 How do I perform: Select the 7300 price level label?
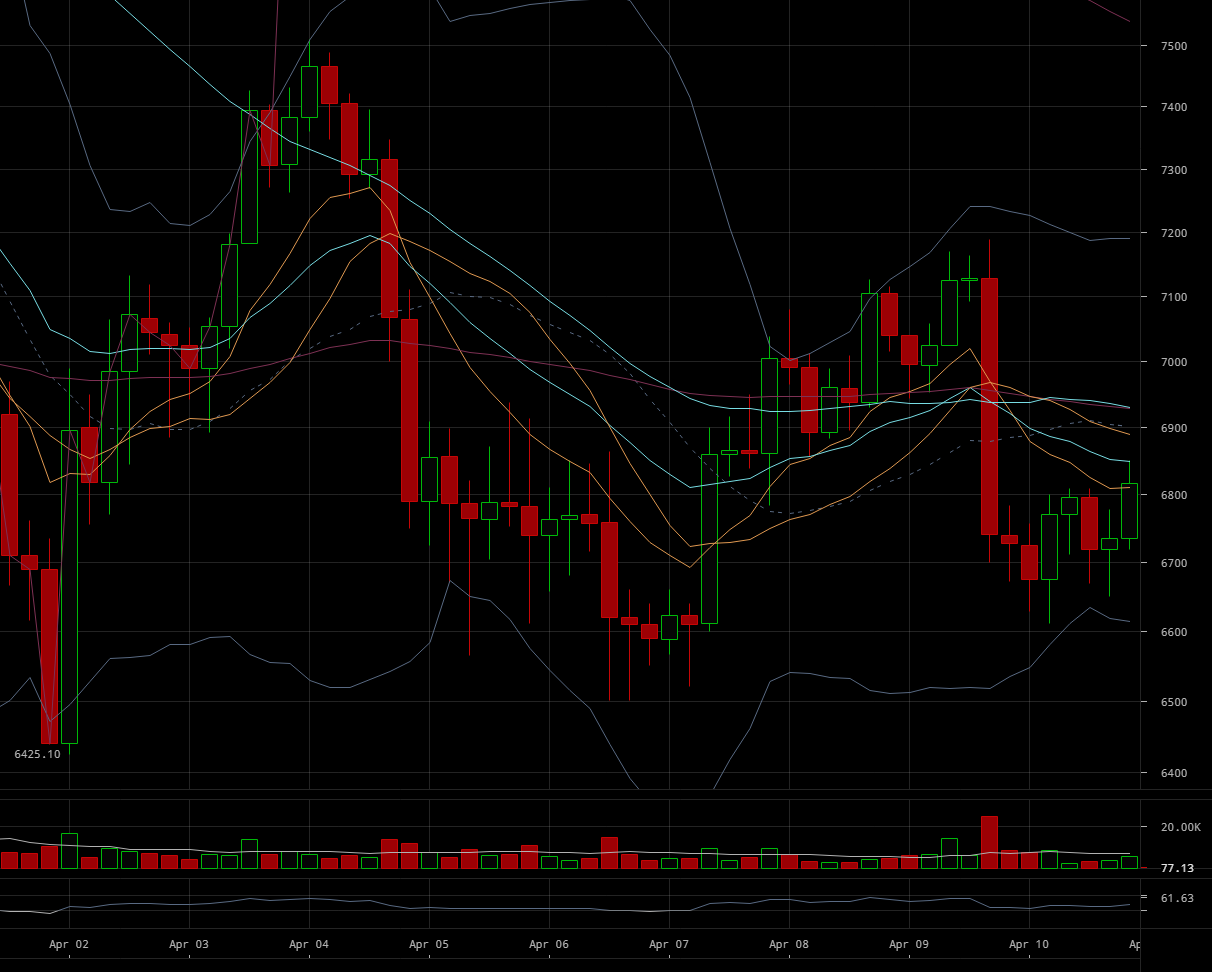click(x=1174, y=171)
